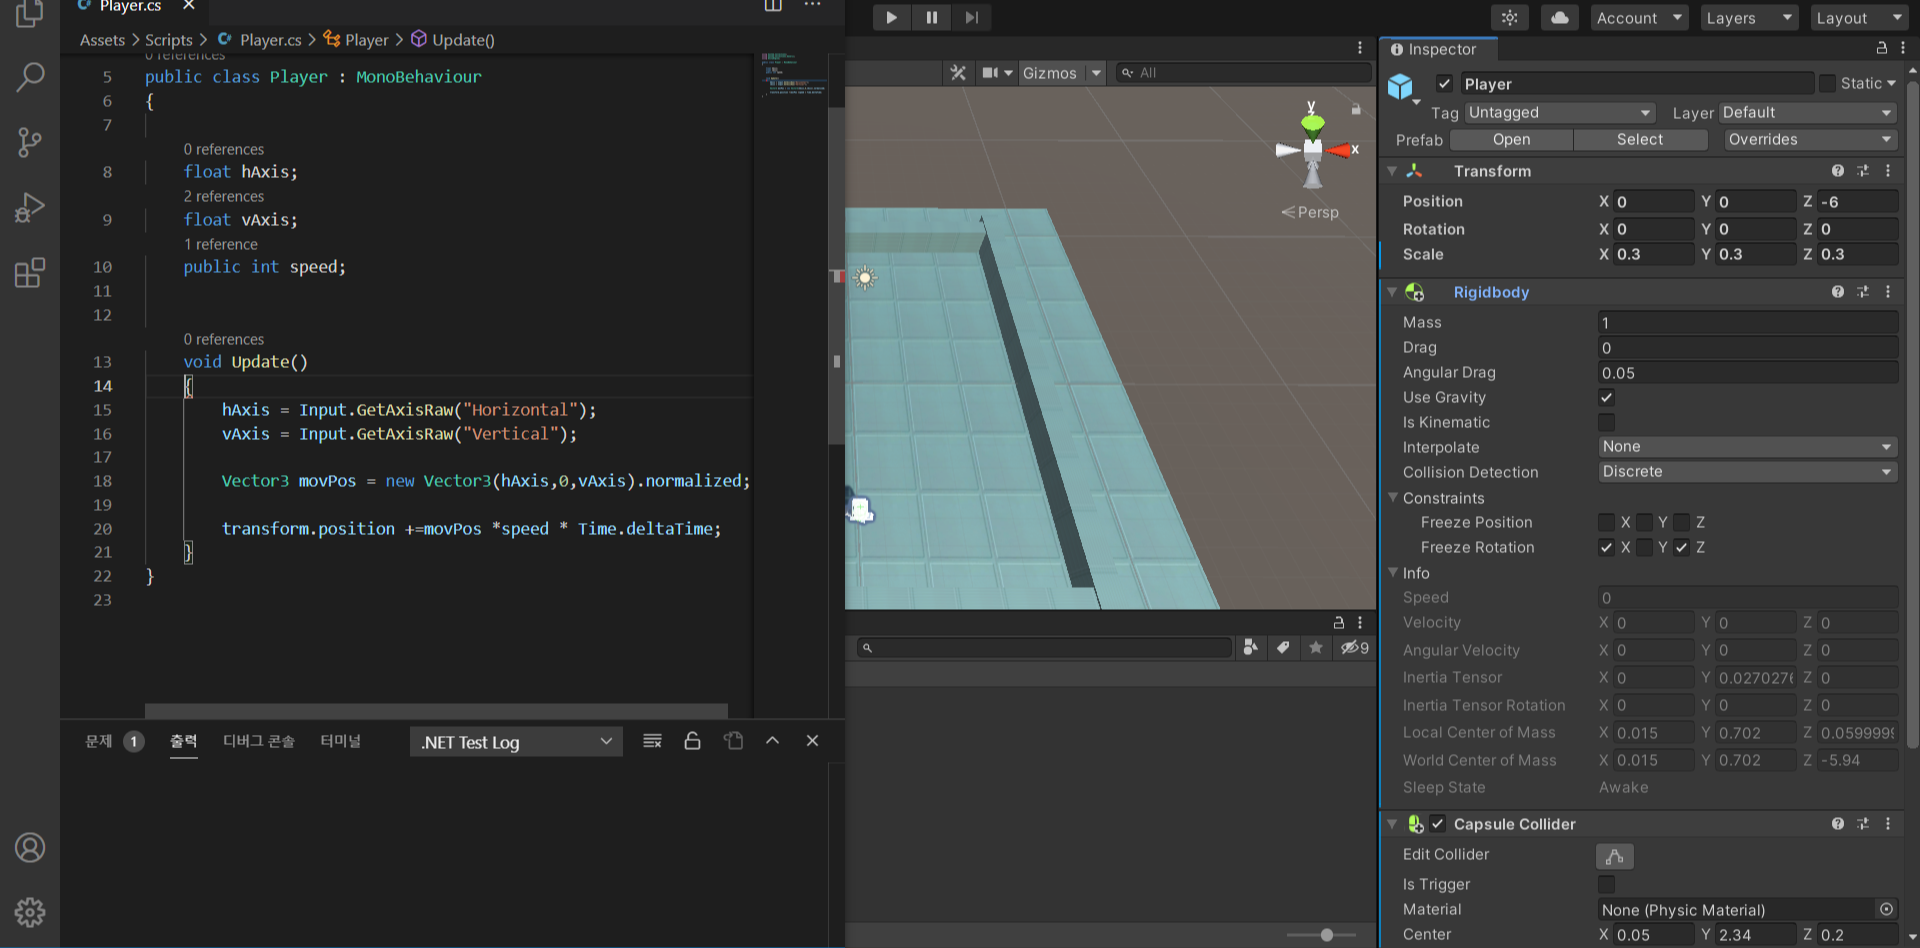Click the Project search by label icon
1920x948 pixels.
click(1283, 648)
